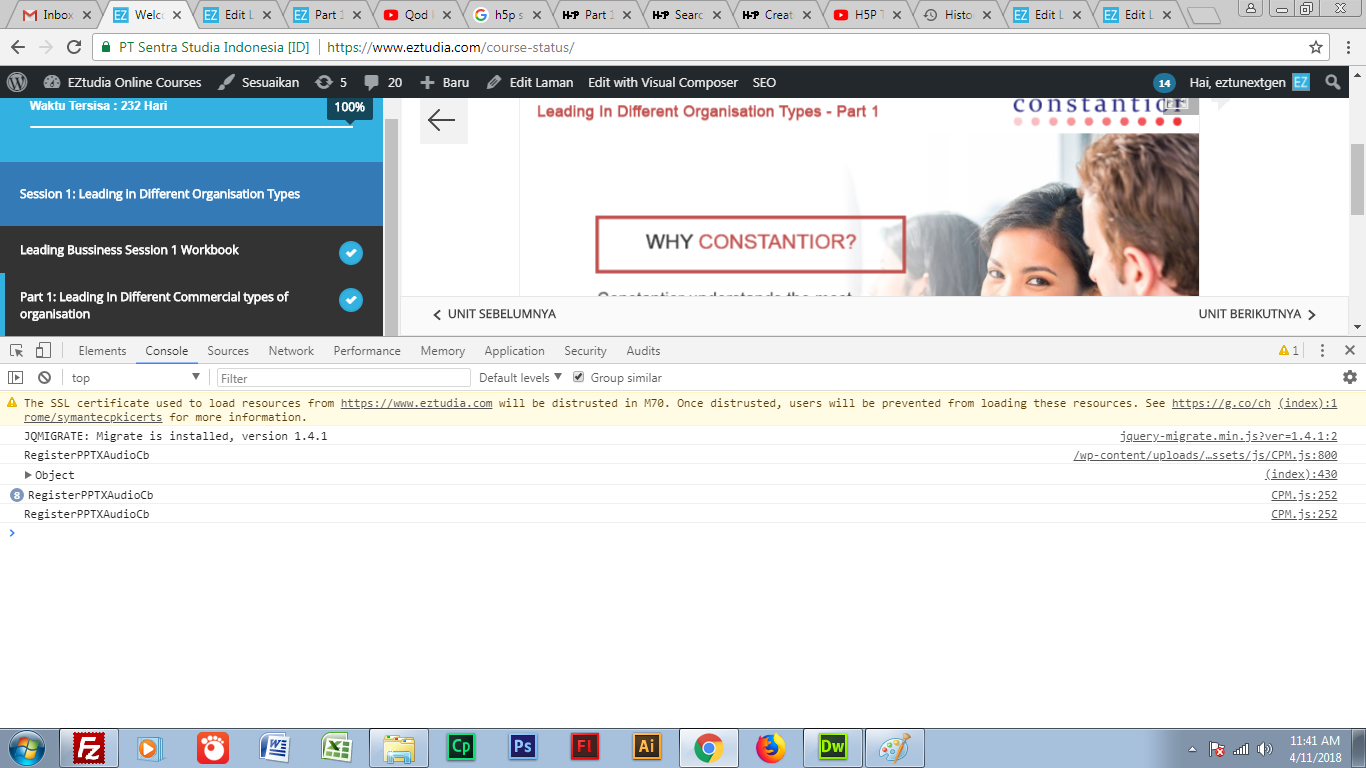Open jquery-migrate.min.js?ver=1.4.1:2 source link
The image size is (1366, 768).
pyautogui.click(x=1228, y=436)
